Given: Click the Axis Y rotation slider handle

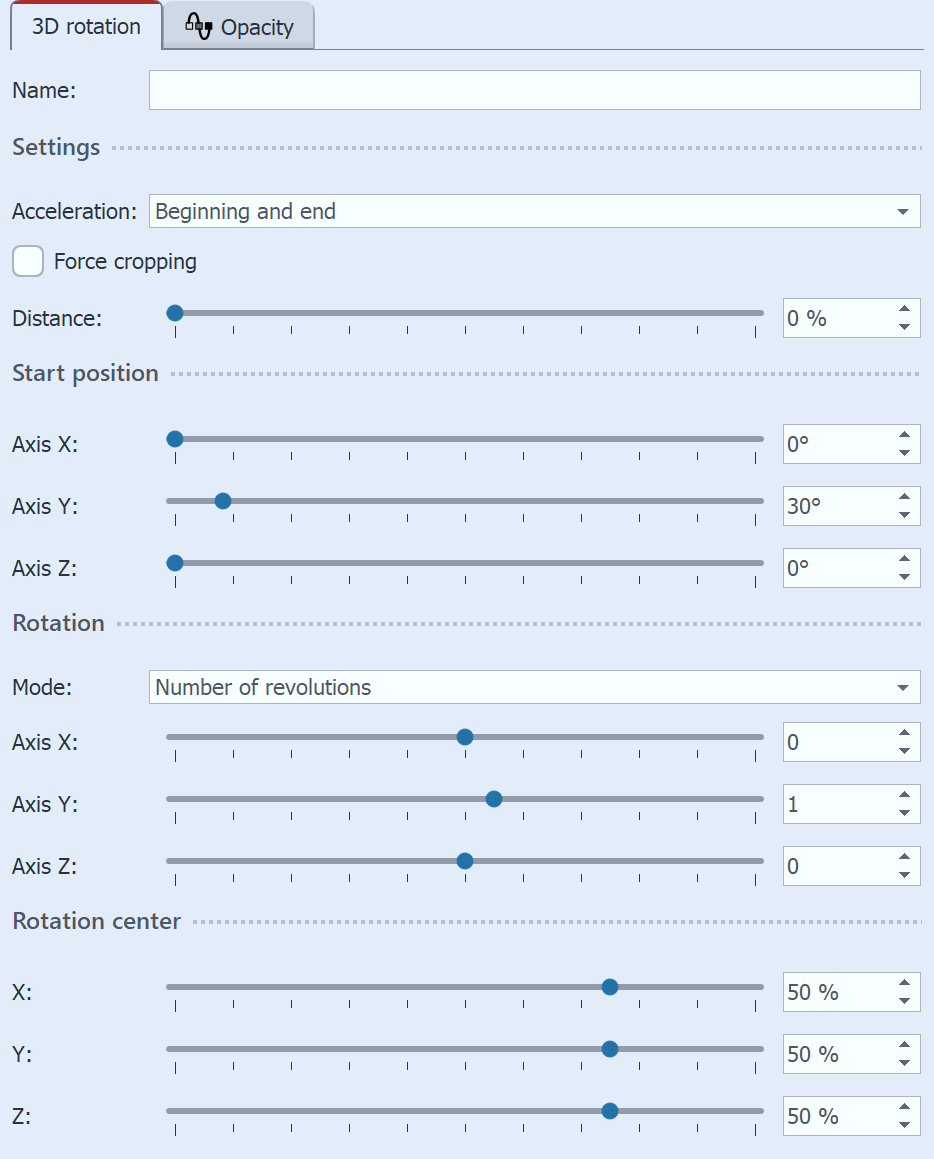Looking at the screenshot, I should click(x=493, y=798).
